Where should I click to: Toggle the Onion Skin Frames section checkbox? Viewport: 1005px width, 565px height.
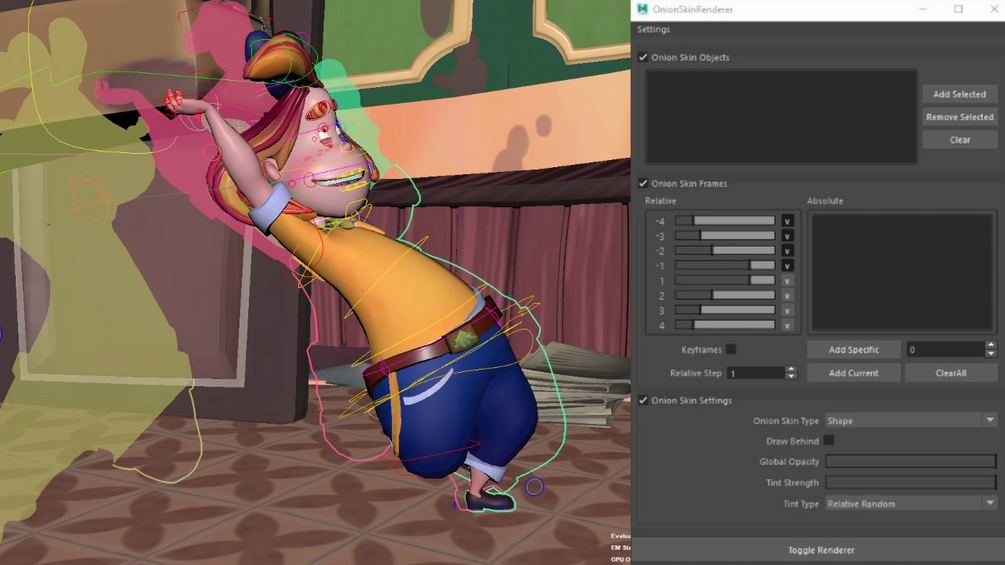pyautogui.click(x=643, y=183)
